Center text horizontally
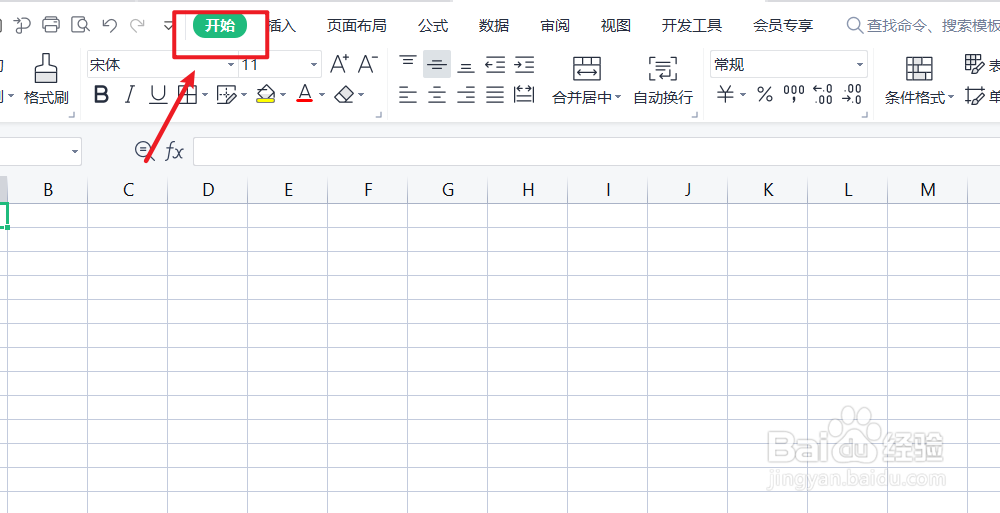1000x513 pixels. pyautogui.click(x=437, y=95)
